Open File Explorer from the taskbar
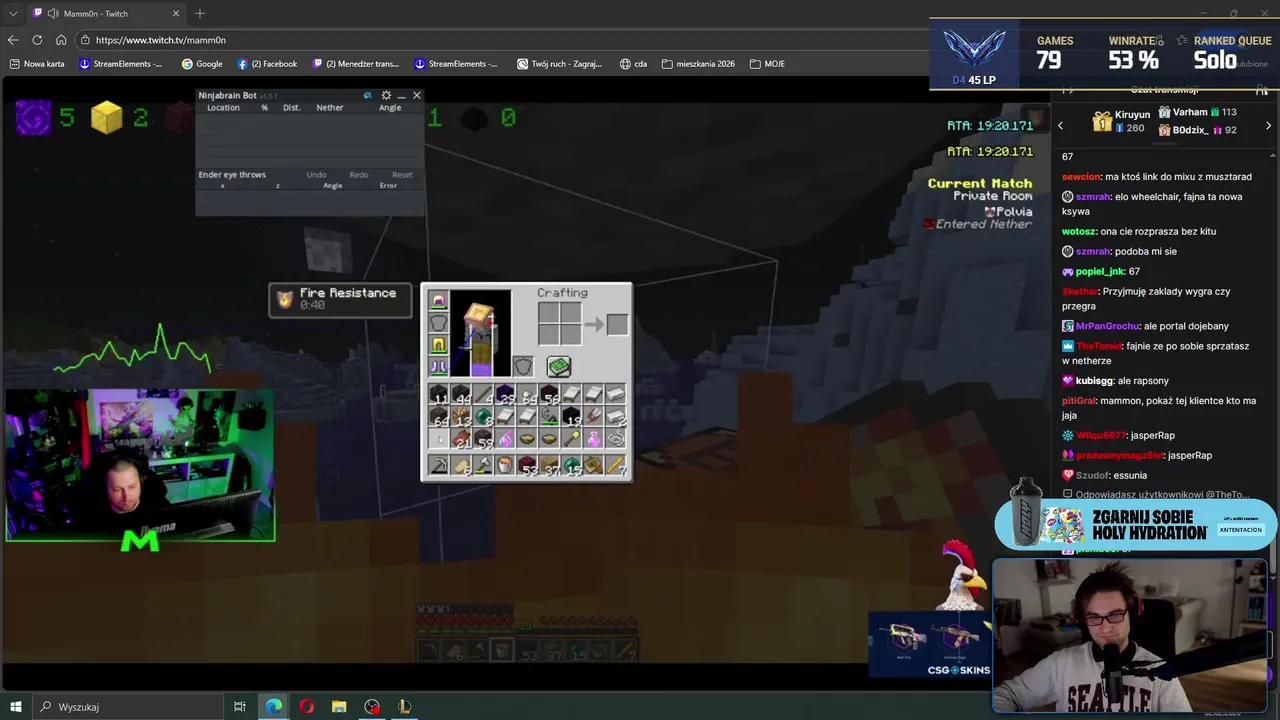The height and width of the screenshot is (720, 1280). [x=339, y=707]
